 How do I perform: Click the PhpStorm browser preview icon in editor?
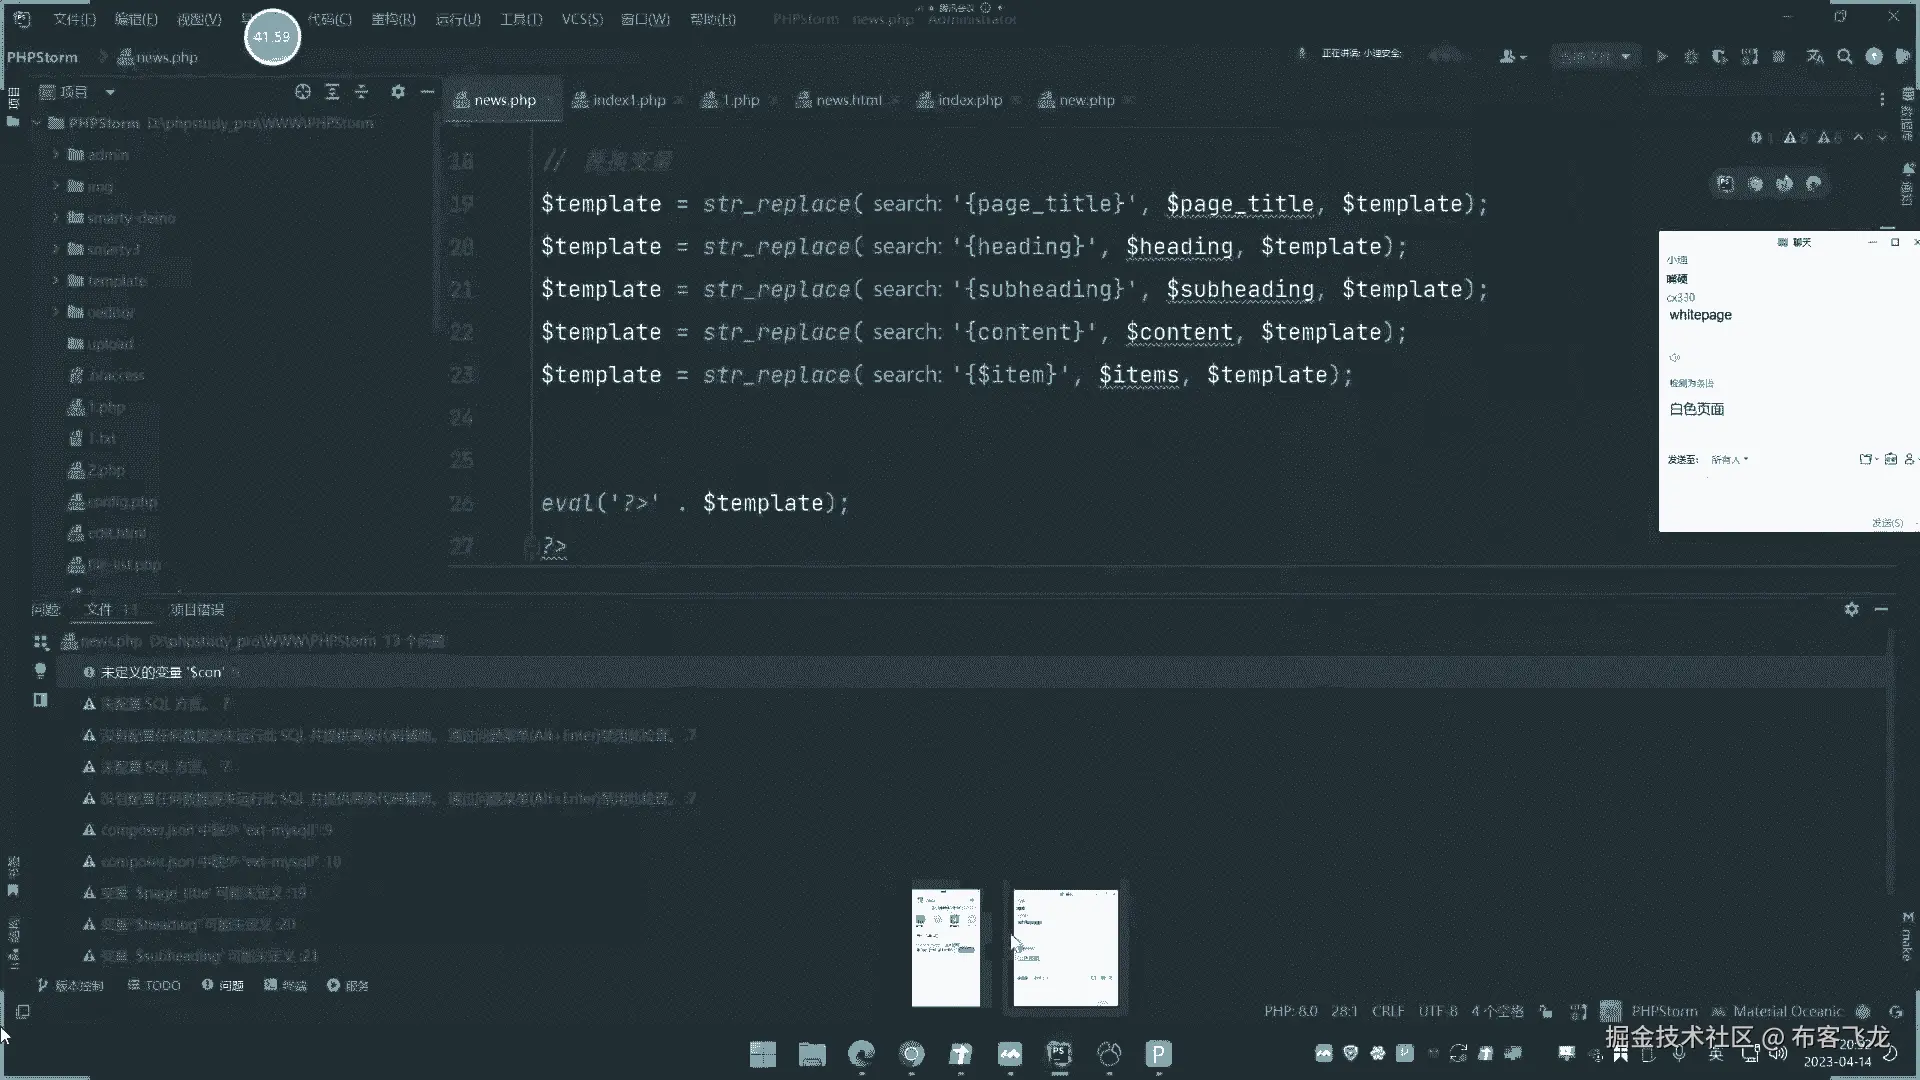click(1725, 183)
